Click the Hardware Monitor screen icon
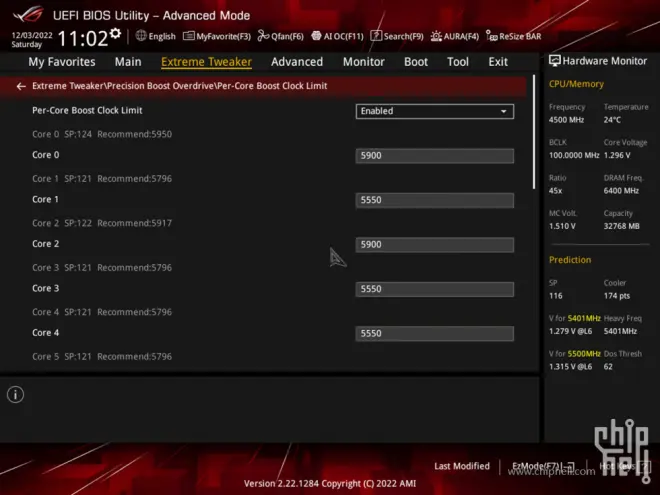Image resolution: width=660 pixels, height=495 pixels. [x=554, y=61]
